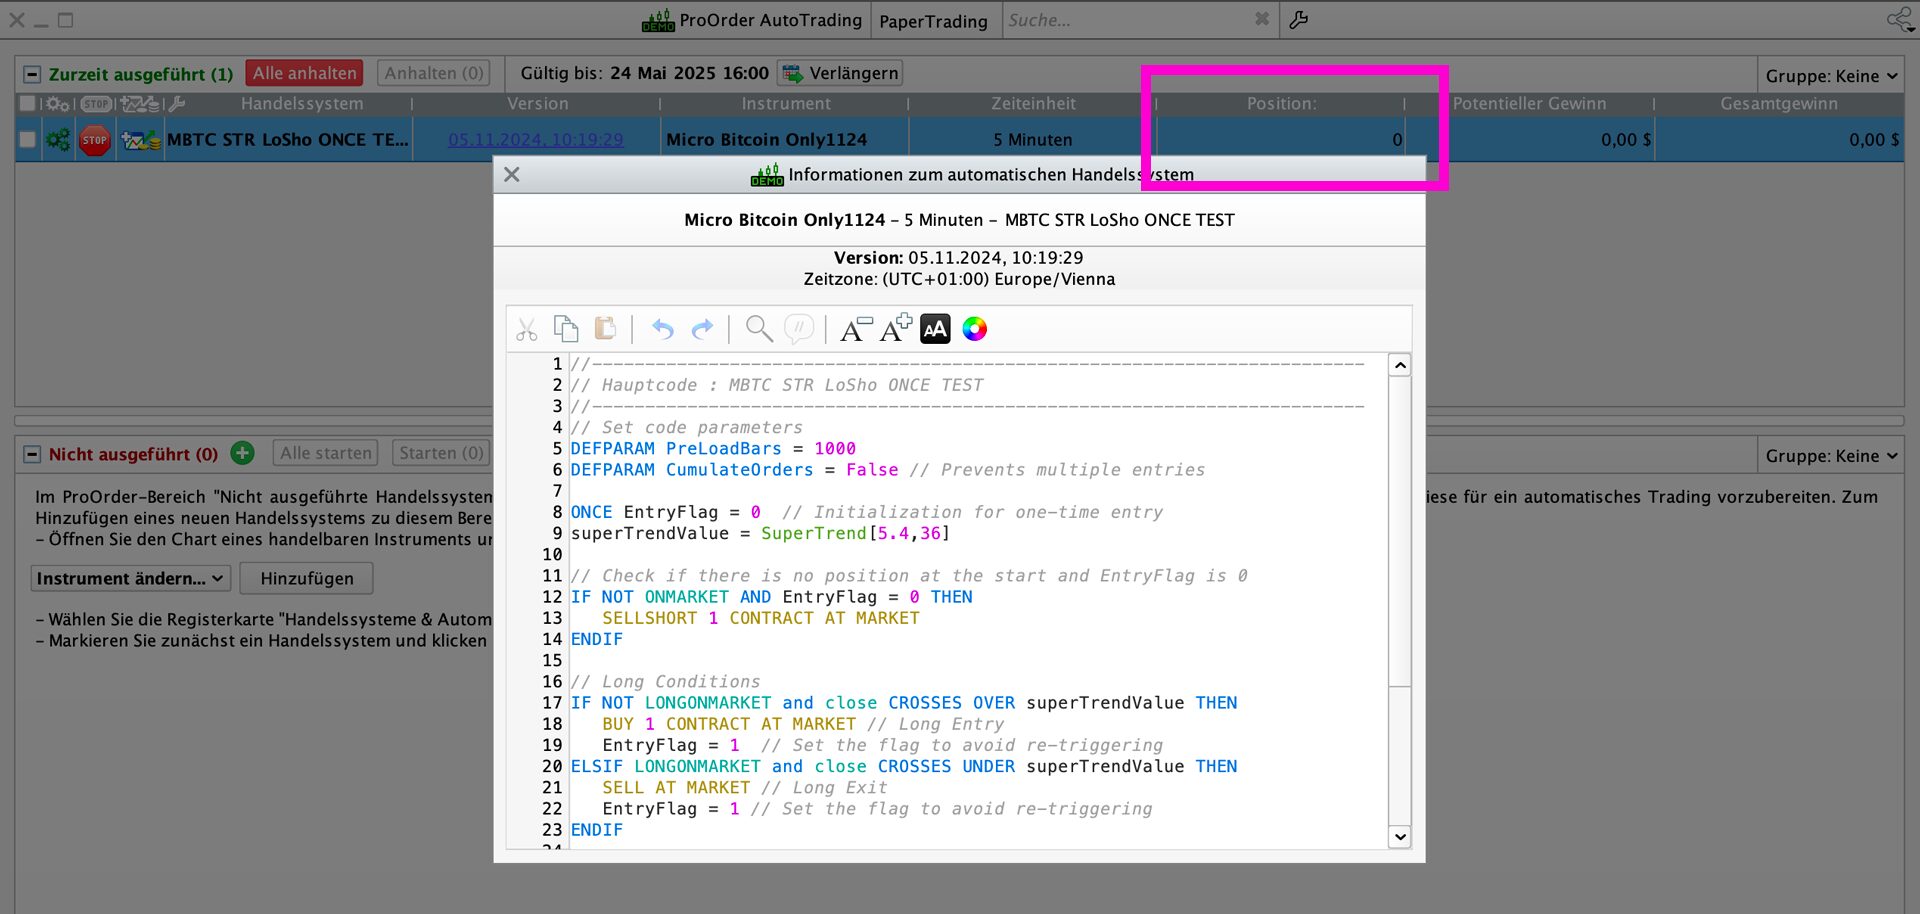Select the Micro Bitcoin Only1124 instrument cell
This screenshot has width=1920, height=914.
point(785,140)
